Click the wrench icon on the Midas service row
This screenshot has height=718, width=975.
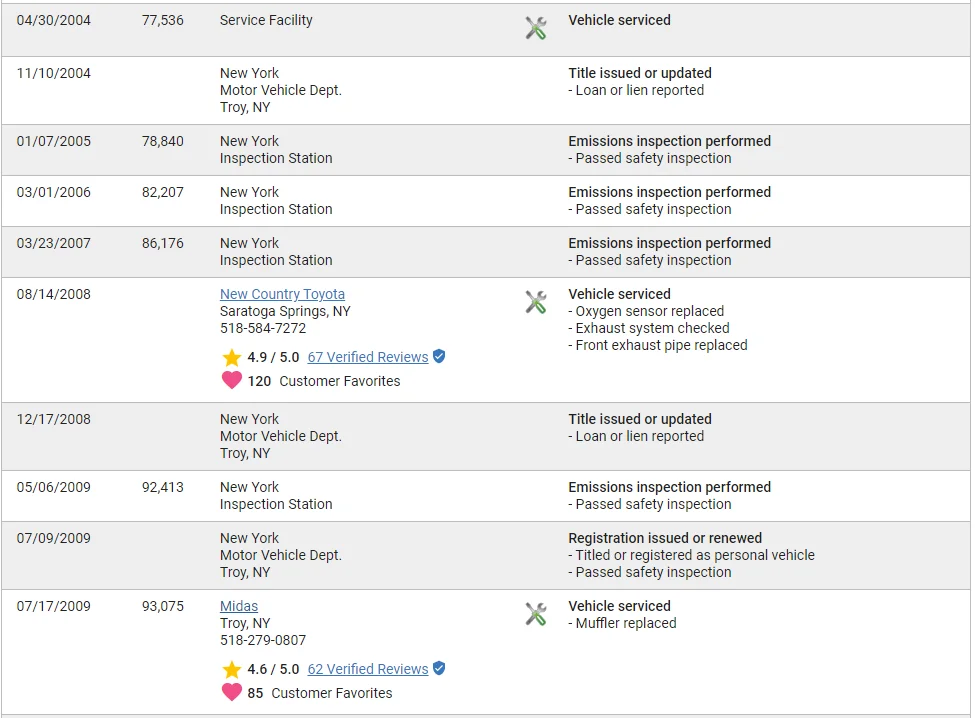coord(536,614)
